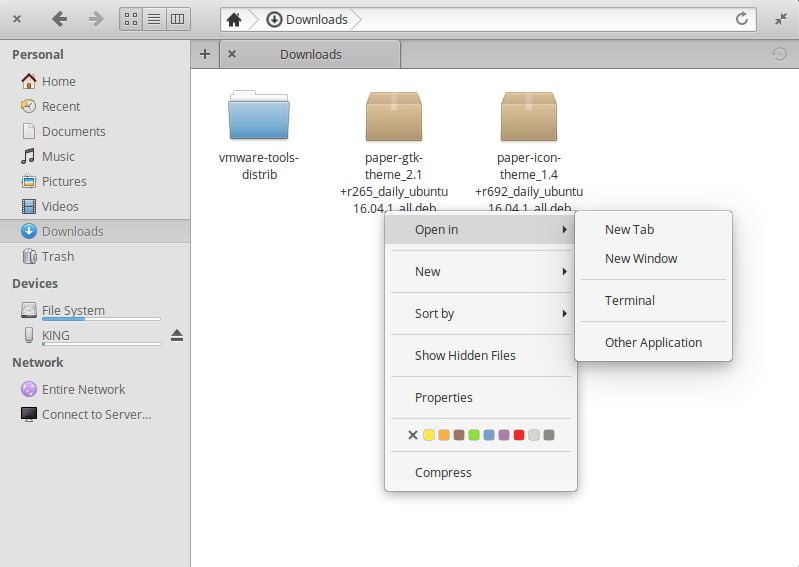The height and width of the screenshot is (567, 799).
Task: Pick the light gray color label
Action: point(534,435)
